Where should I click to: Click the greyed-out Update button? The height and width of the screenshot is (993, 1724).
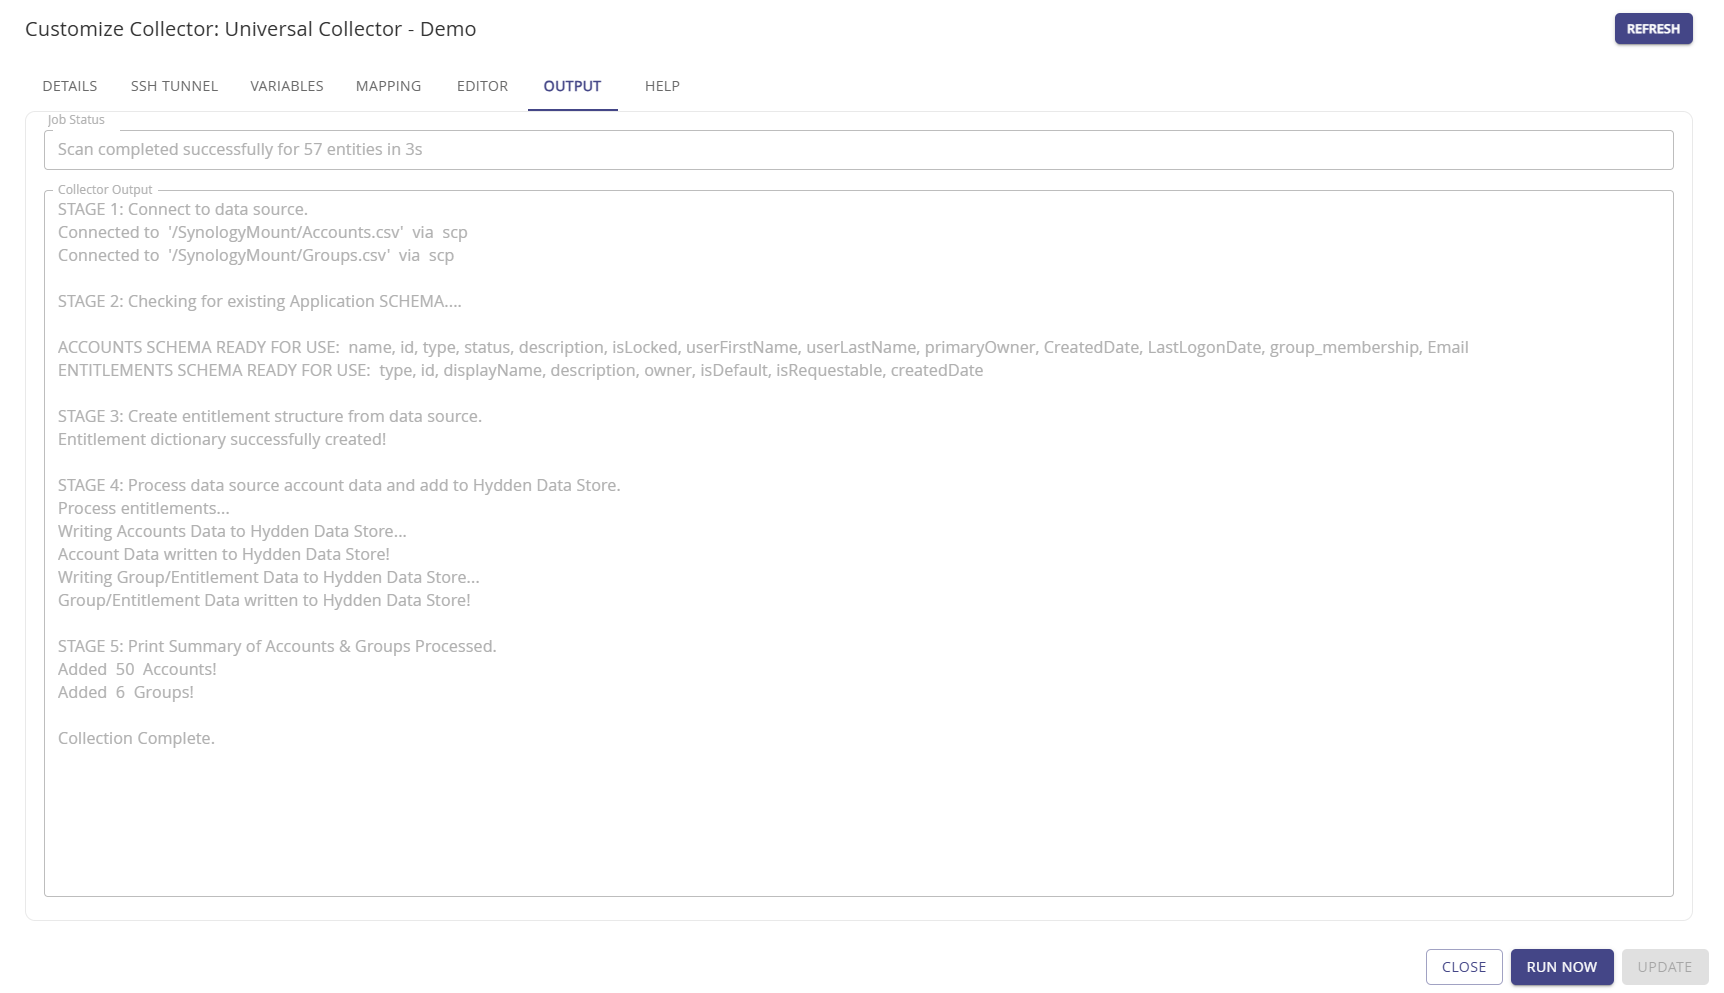coord(1664,967)
